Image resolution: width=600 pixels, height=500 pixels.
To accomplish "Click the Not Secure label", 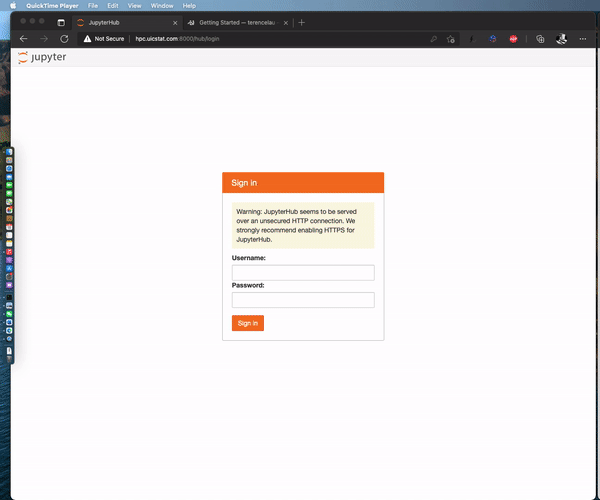I will 109,39.
